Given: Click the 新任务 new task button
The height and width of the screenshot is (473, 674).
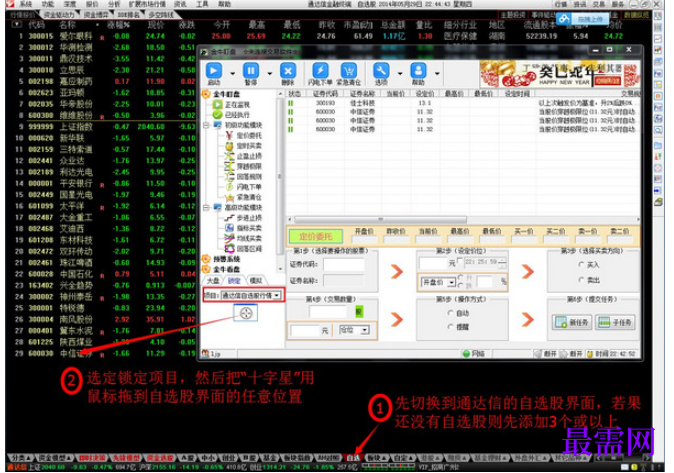Looking at the screenshot, I should click(572, 322).
